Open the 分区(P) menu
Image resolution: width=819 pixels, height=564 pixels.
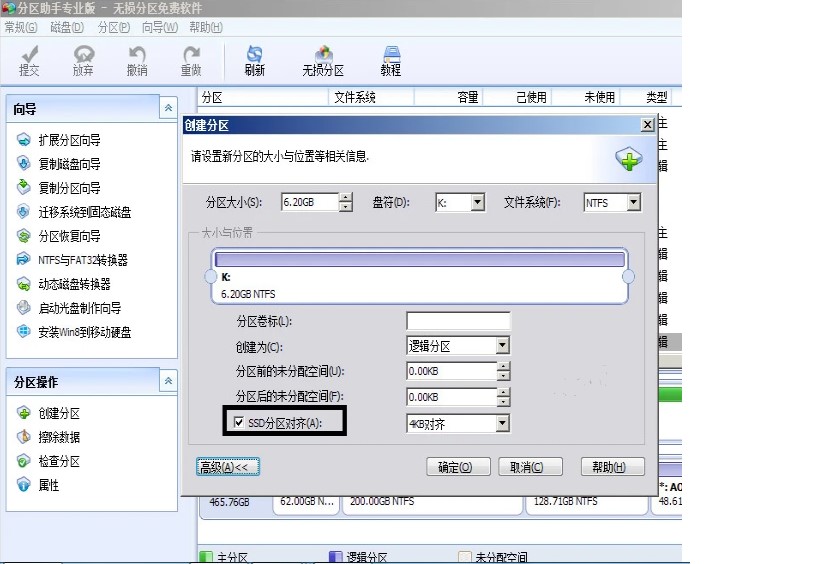click(114, 27)
